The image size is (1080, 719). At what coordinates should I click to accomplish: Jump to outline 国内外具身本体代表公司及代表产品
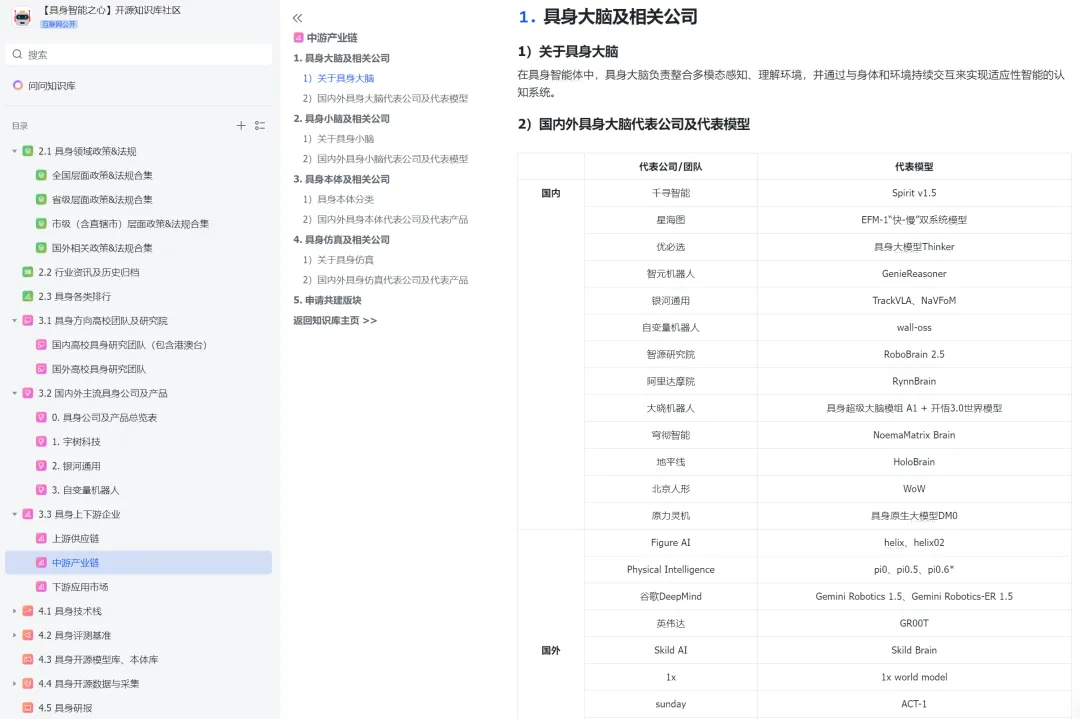(386, 219)
